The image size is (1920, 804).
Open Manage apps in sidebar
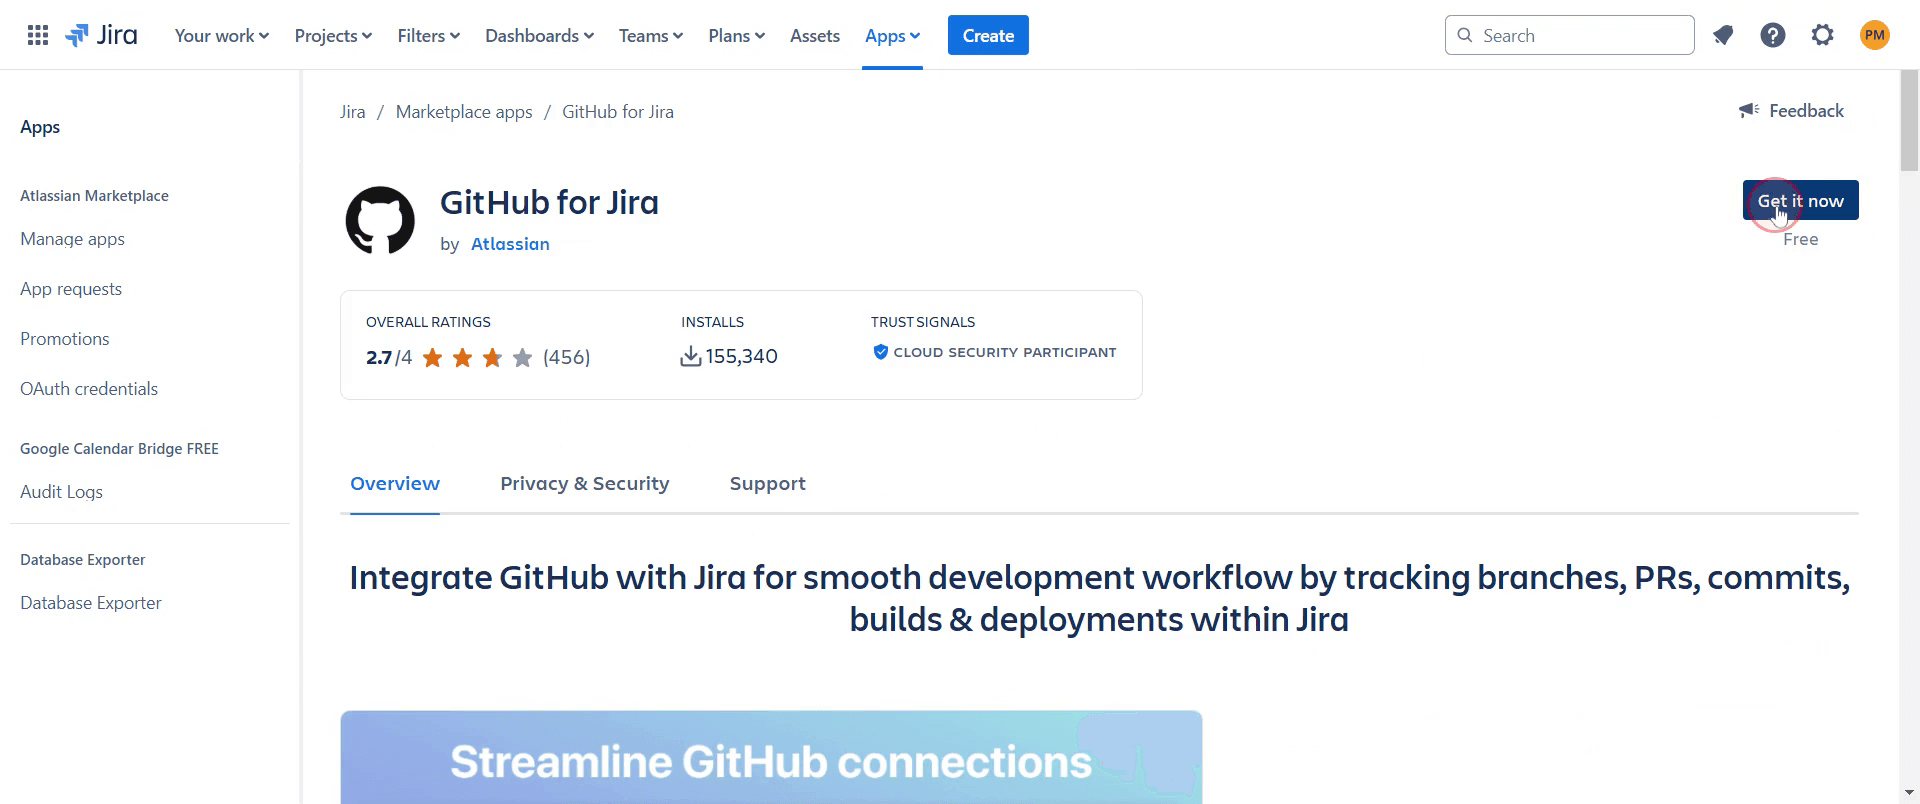pos(72,239)
